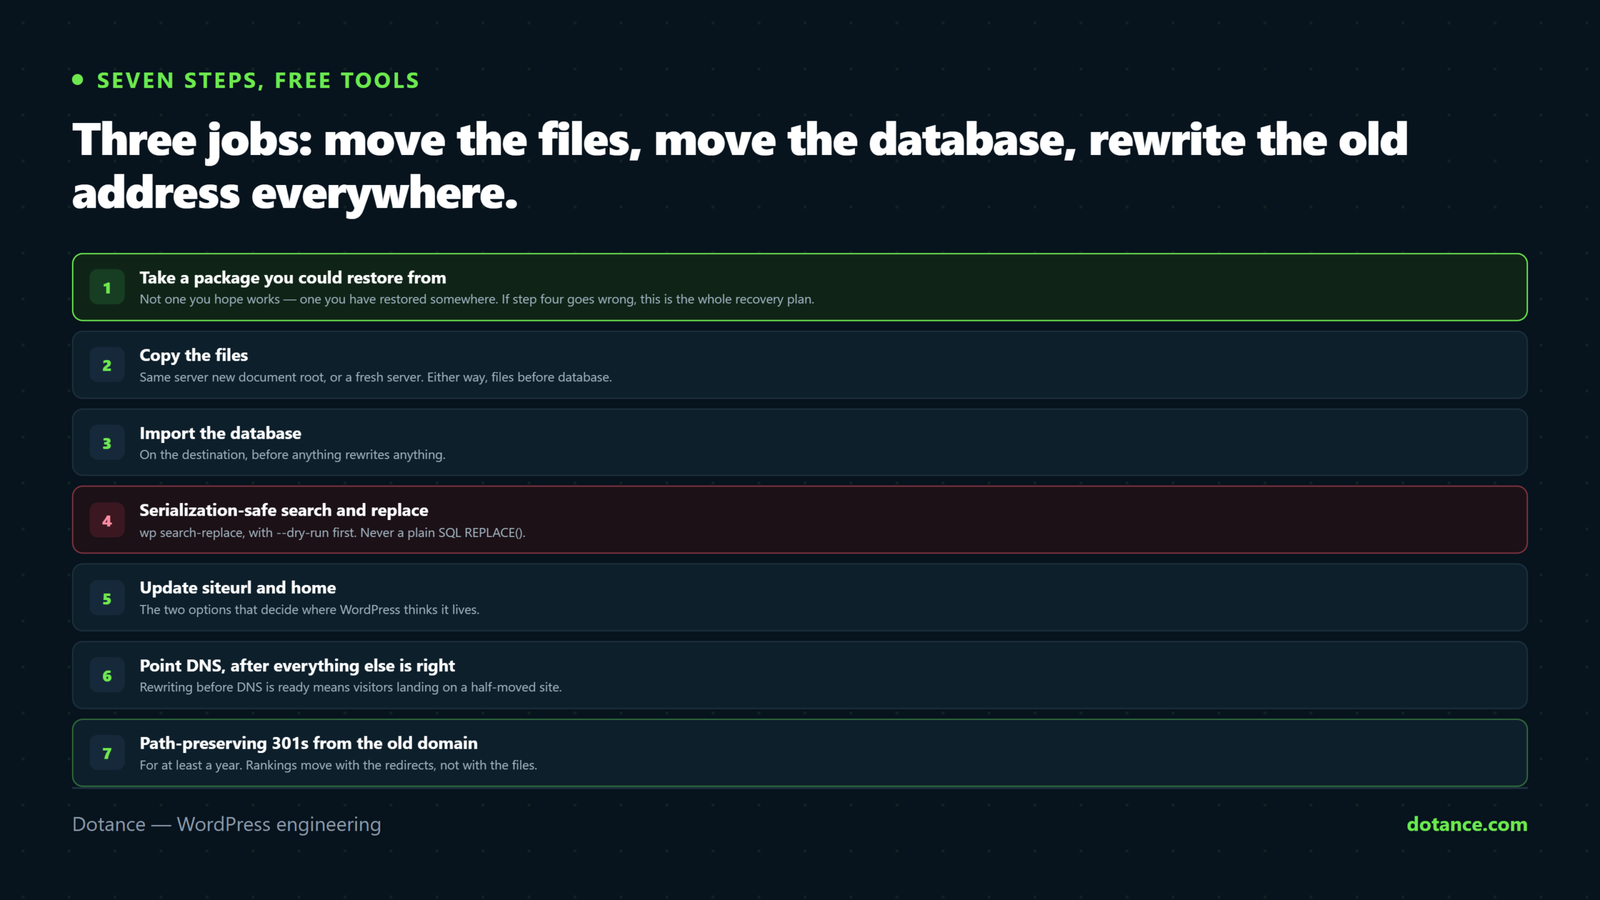Click the step 3 number badge
Screen dimensions: 1600x900
tap(107, 443)
